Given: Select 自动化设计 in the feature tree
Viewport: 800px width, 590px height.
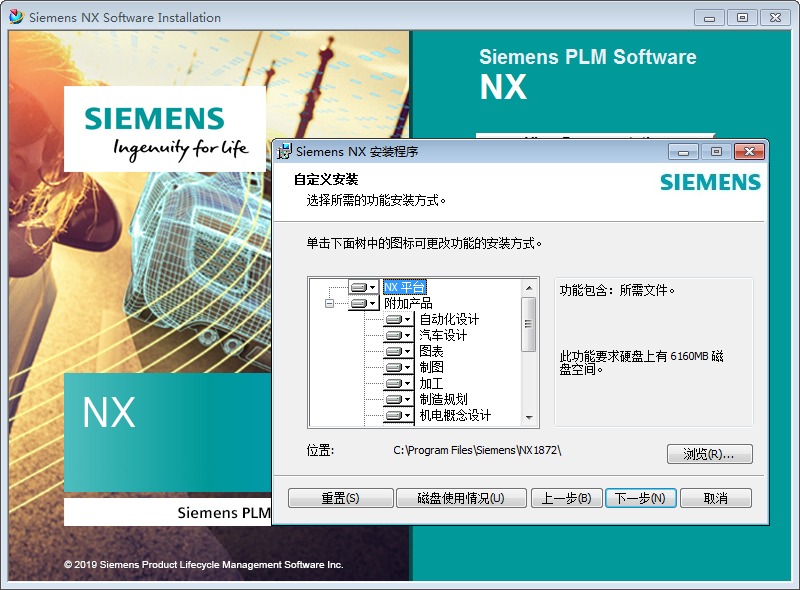Looking at the screenshot, I should [x=449, y=319].
